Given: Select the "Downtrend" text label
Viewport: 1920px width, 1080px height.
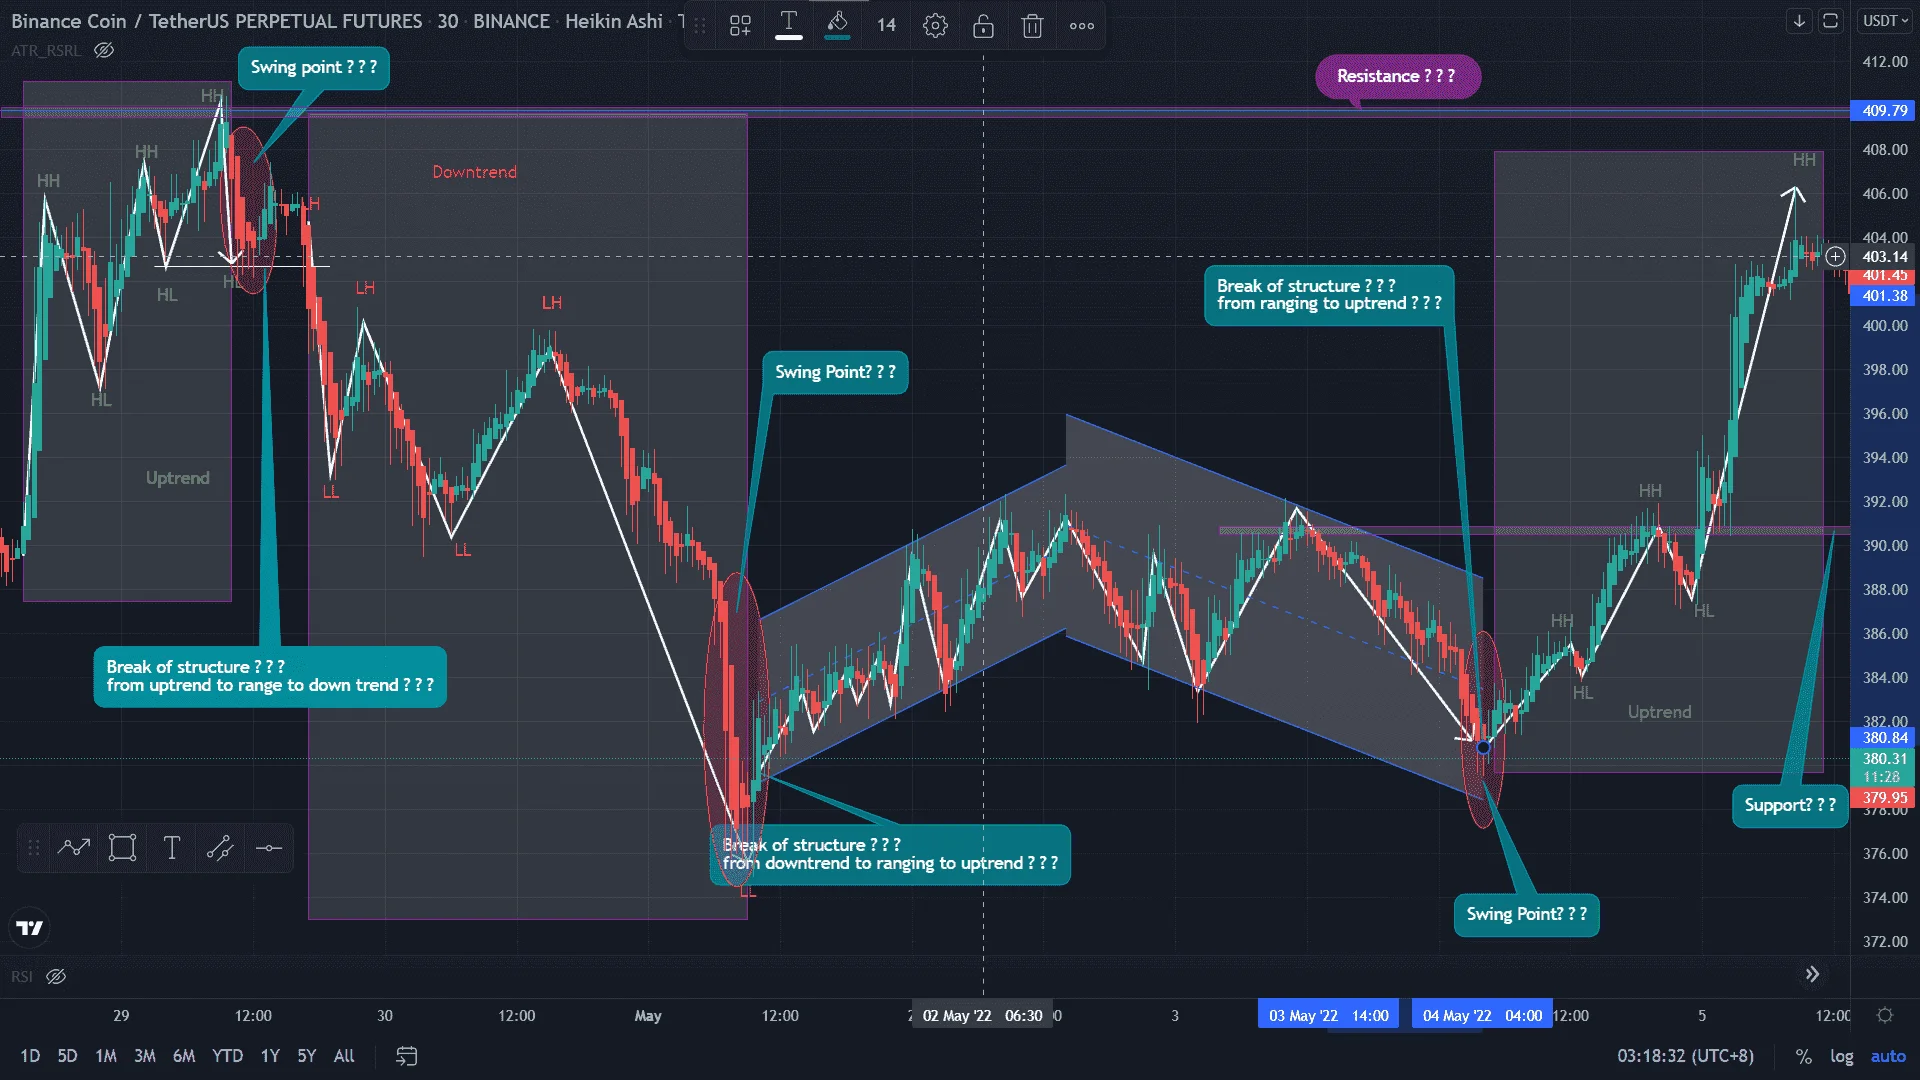Looking at the screenshot, I should (x=475, y=172).
